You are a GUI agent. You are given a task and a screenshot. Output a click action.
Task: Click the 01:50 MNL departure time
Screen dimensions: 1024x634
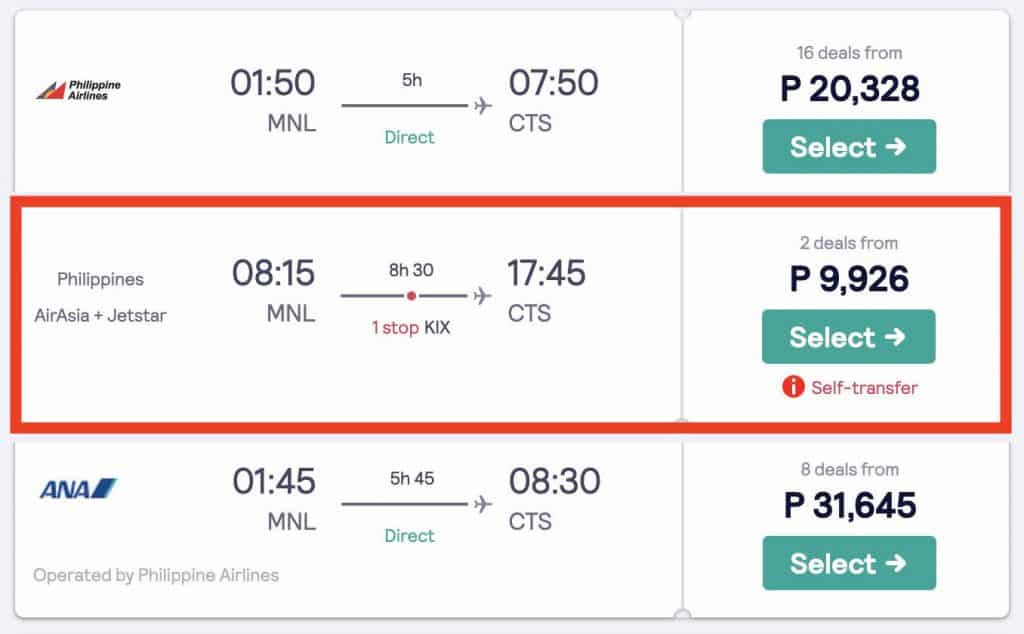pos(273,83)
